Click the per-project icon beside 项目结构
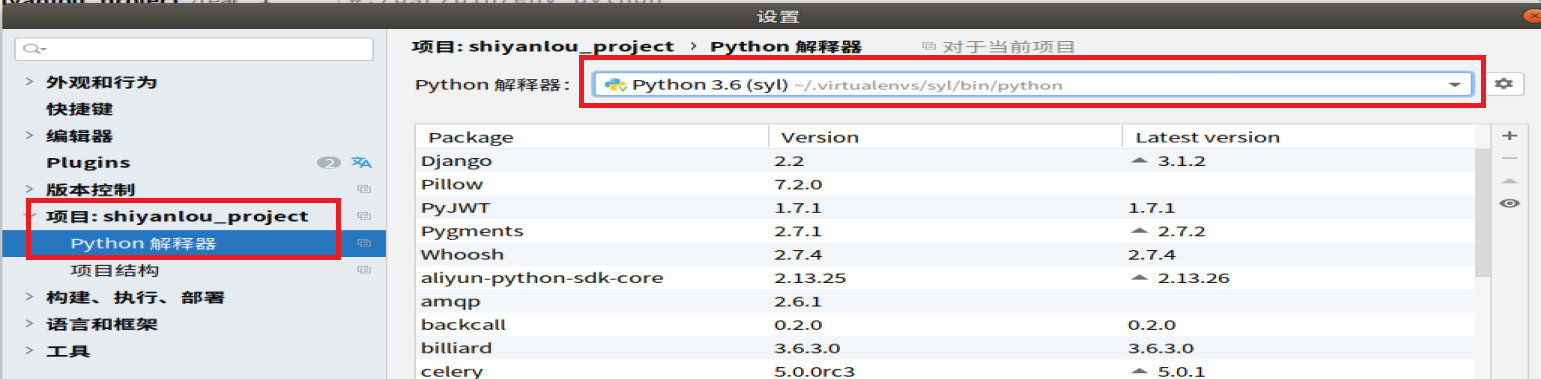1541x379 pixels. click(364, 270)
